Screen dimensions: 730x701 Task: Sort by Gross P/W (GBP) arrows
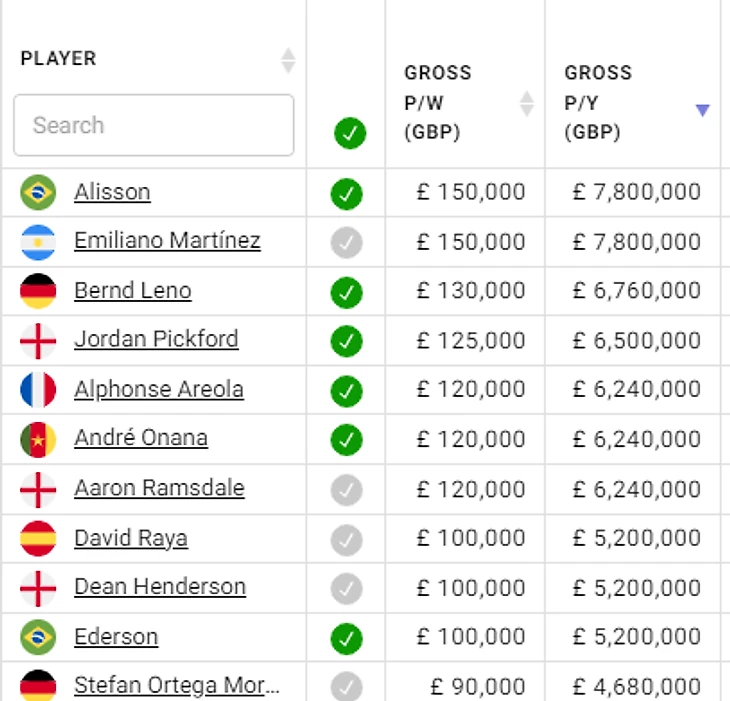(526, 103)
